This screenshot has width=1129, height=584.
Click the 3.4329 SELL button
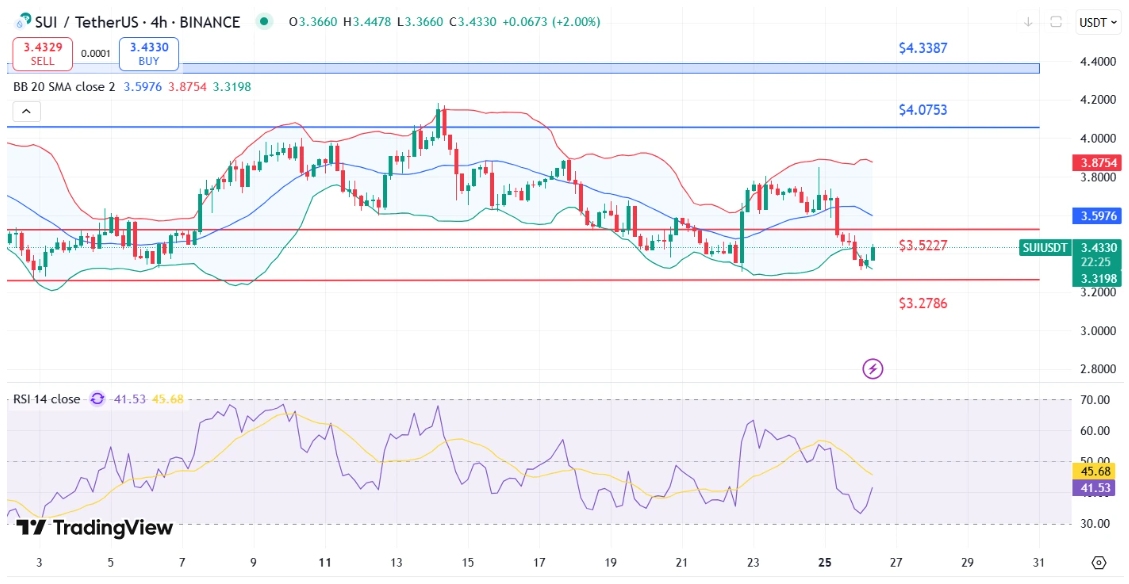pos(42,54)
